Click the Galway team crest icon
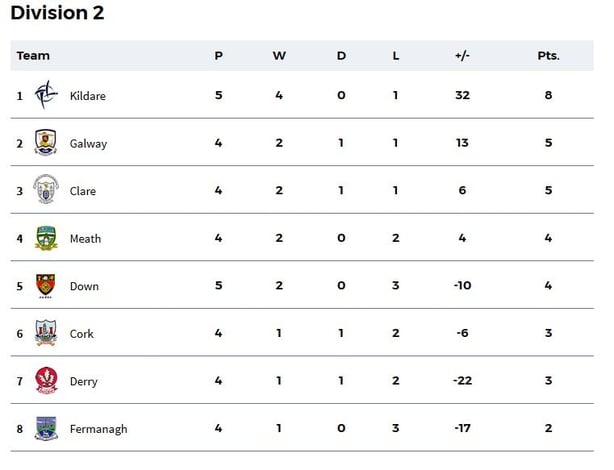The width and height of the screenshot is (614, 470). tap(46, 143)
